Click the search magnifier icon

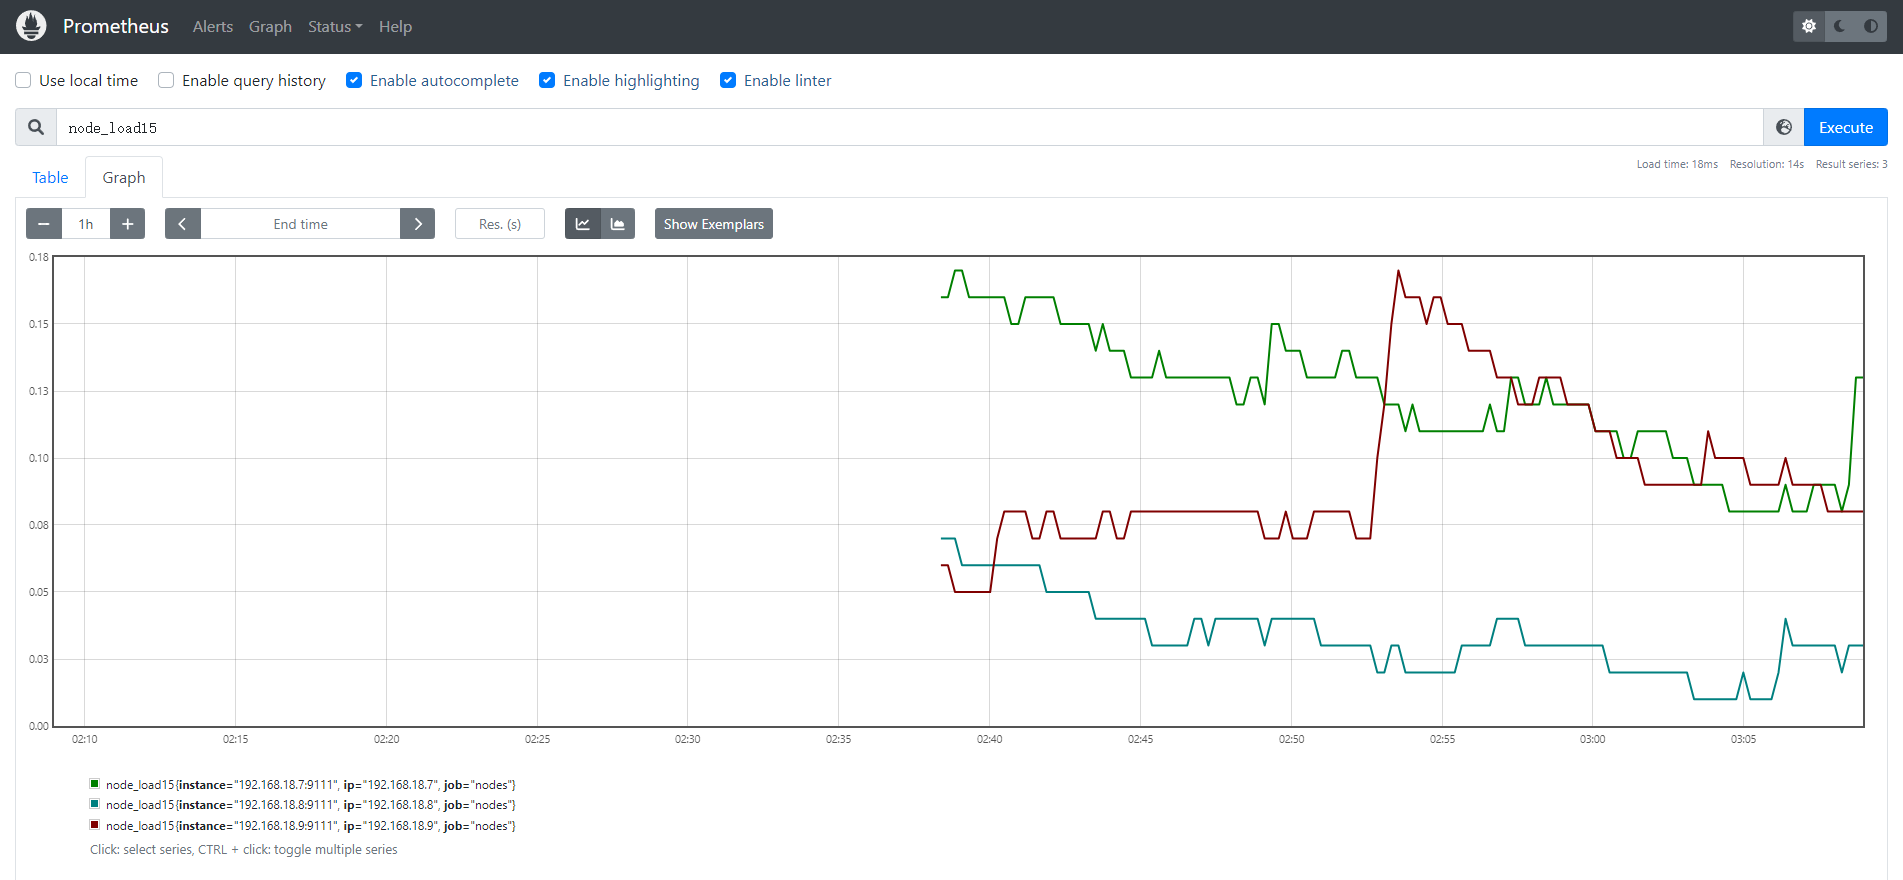point(36,127)
